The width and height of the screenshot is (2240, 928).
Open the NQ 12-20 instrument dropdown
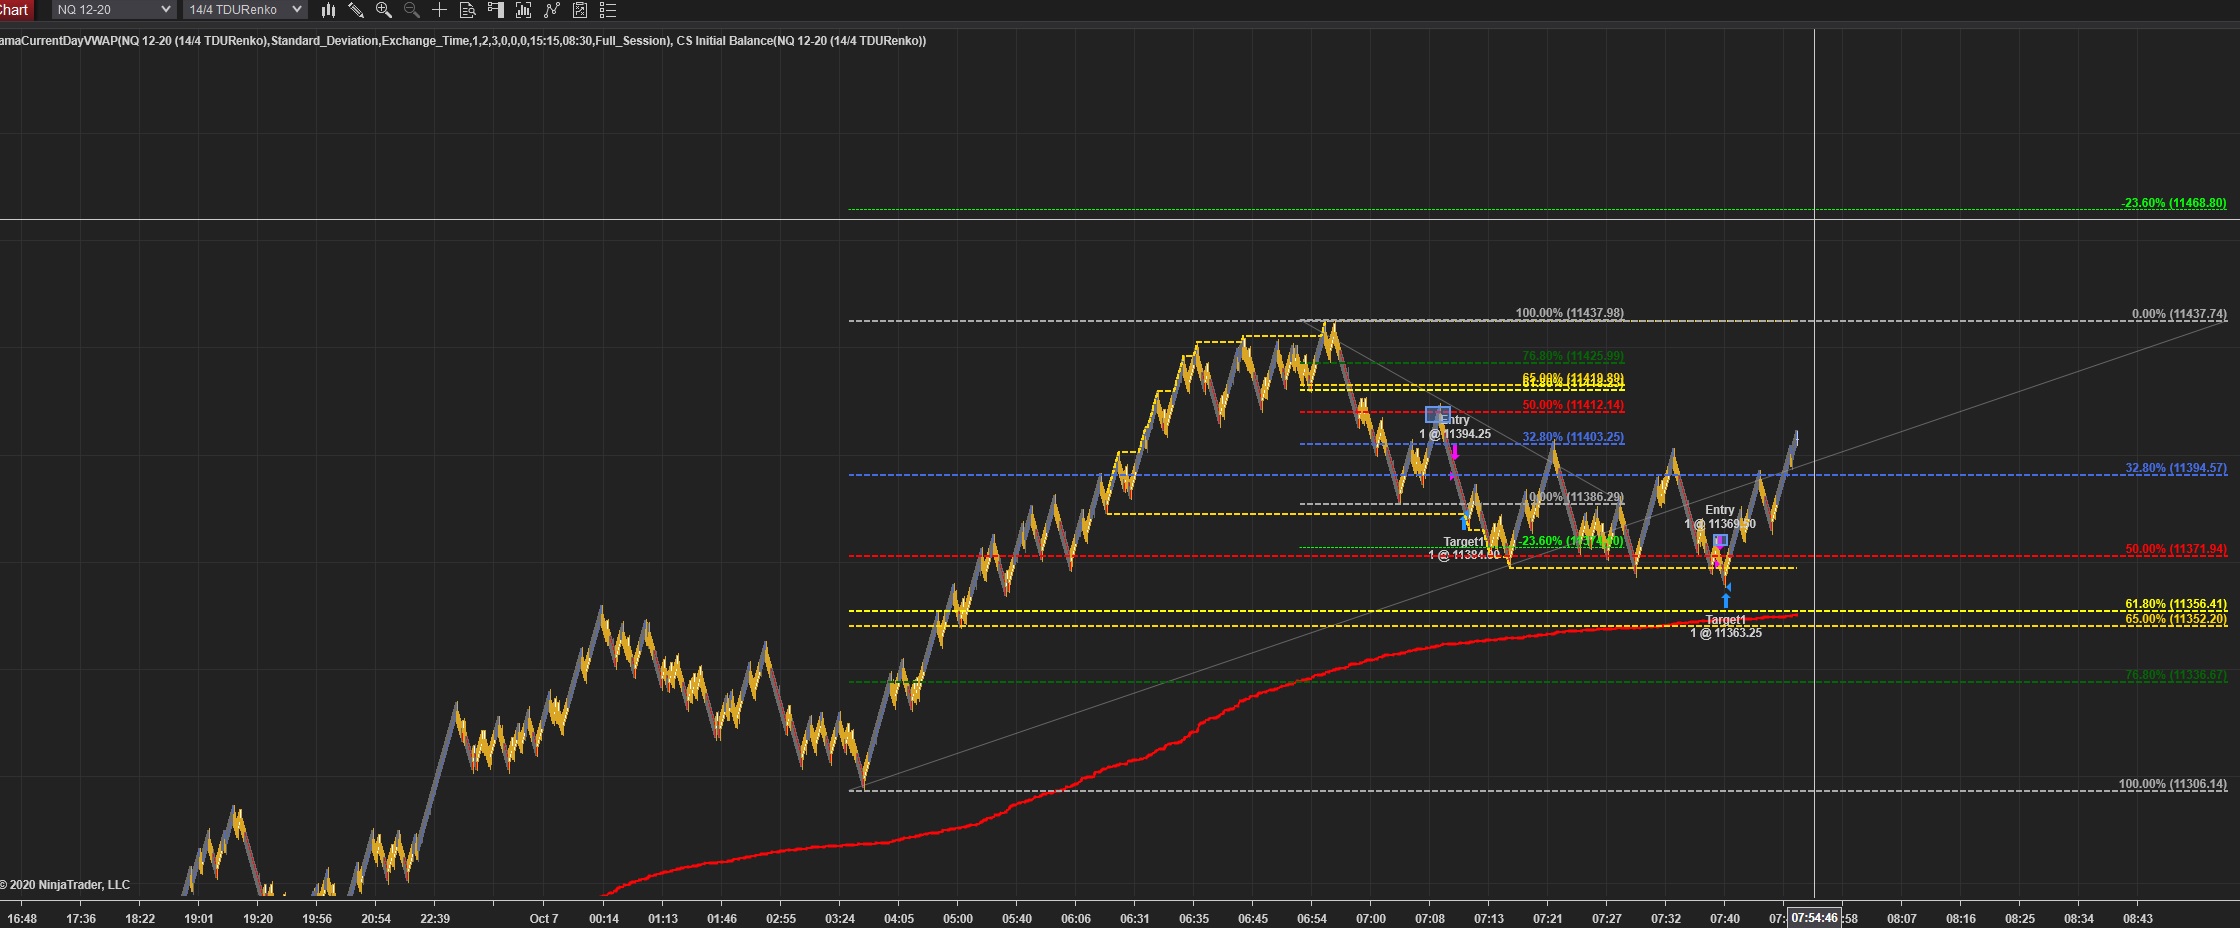tap(113, 10)
